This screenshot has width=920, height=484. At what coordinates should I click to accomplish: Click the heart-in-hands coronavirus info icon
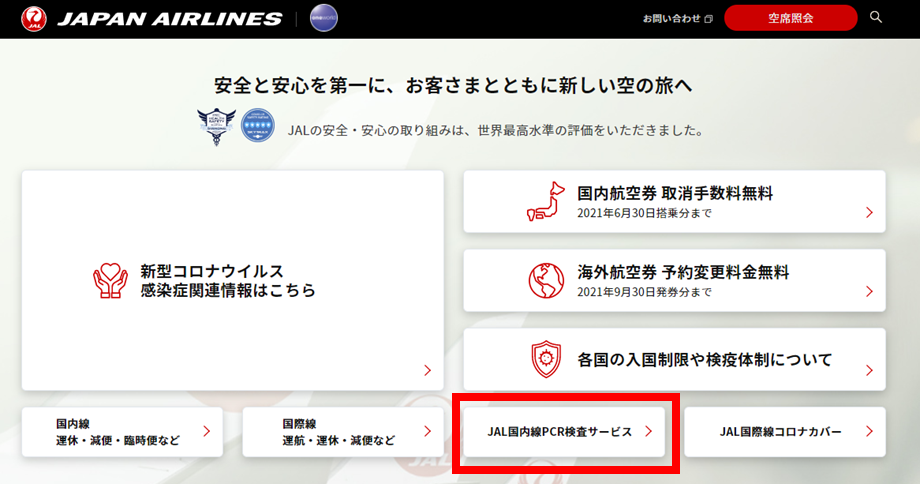(110, 280)
